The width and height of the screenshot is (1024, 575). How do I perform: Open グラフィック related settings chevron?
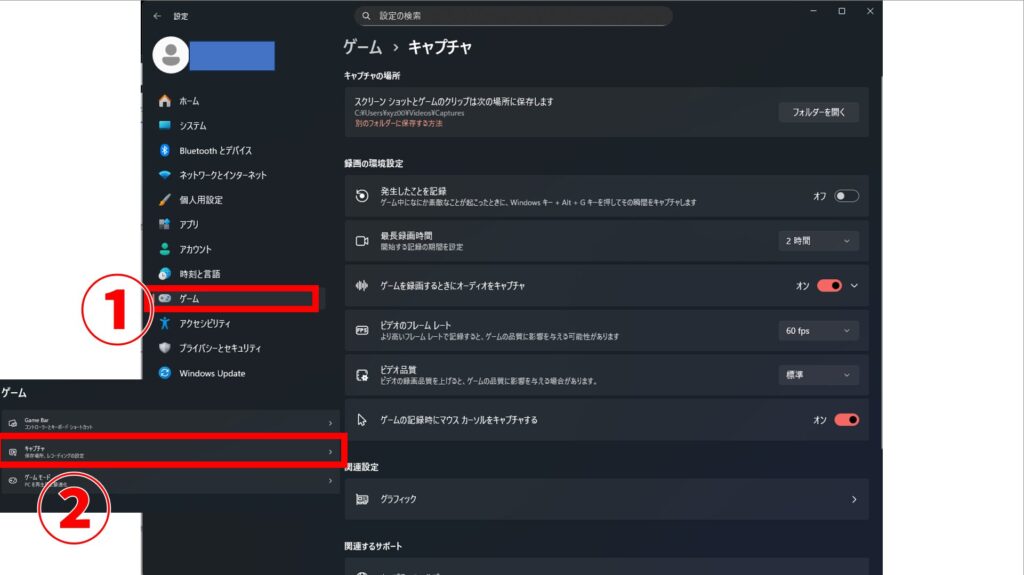coord(854,499)
